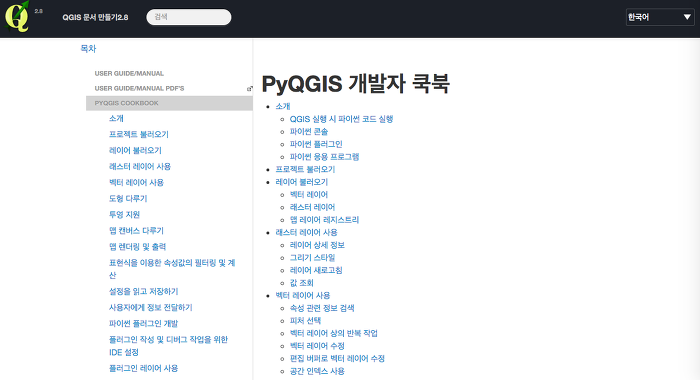Screen dimensions: 700x380
Task: Click 레이어 불러오기 in main contents list
Action: [302, 182]
